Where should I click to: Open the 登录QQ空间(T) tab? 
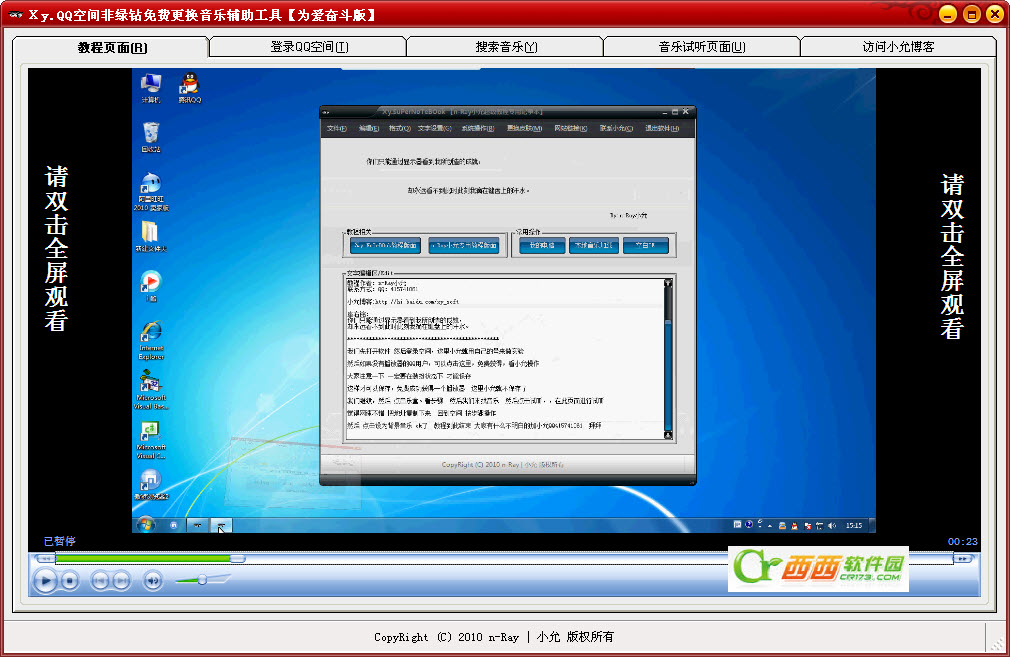309,46
